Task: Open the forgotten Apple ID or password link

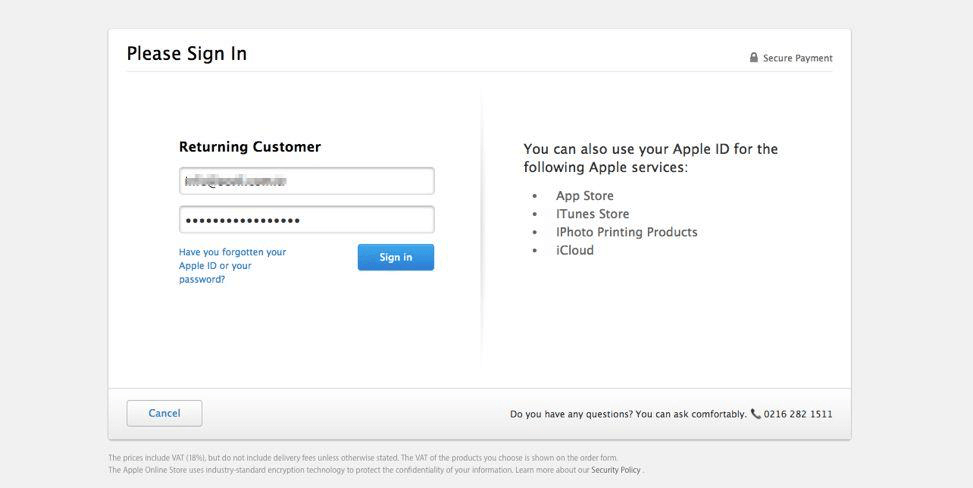Action: (232, 266)
